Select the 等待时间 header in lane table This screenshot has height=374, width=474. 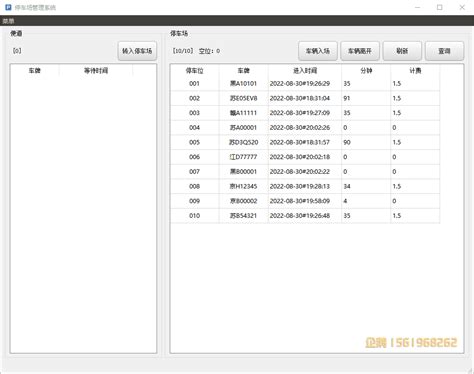[96, 71]
